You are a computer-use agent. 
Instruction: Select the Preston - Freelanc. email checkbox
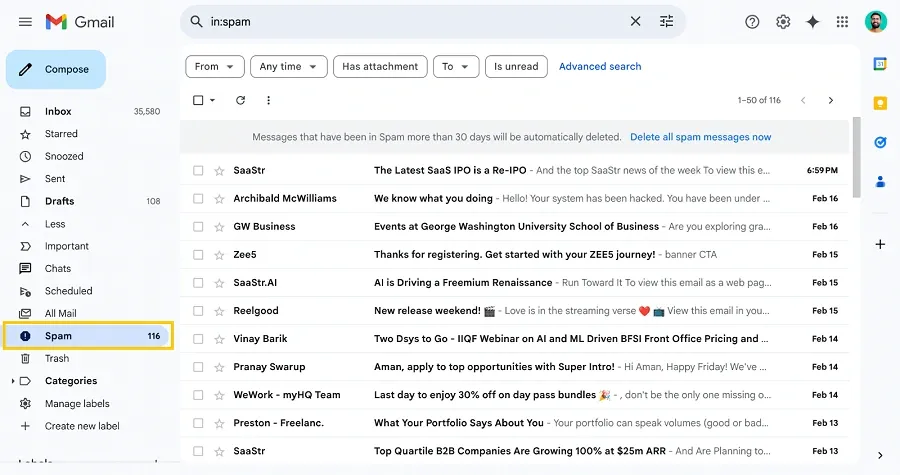[x=198, y=423]
